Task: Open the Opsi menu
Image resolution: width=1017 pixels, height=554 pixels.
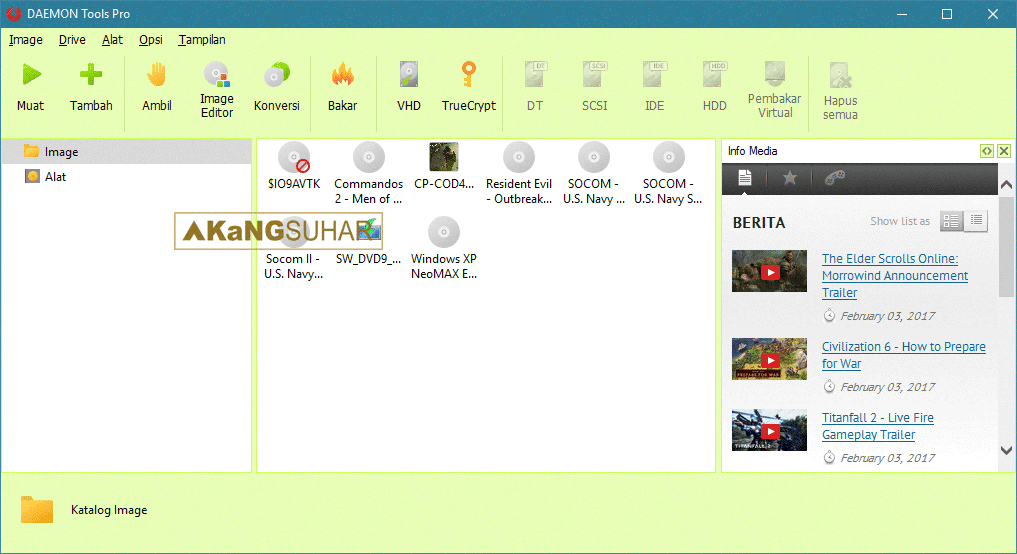Action: pyautogui.click(x=150, y=40)
